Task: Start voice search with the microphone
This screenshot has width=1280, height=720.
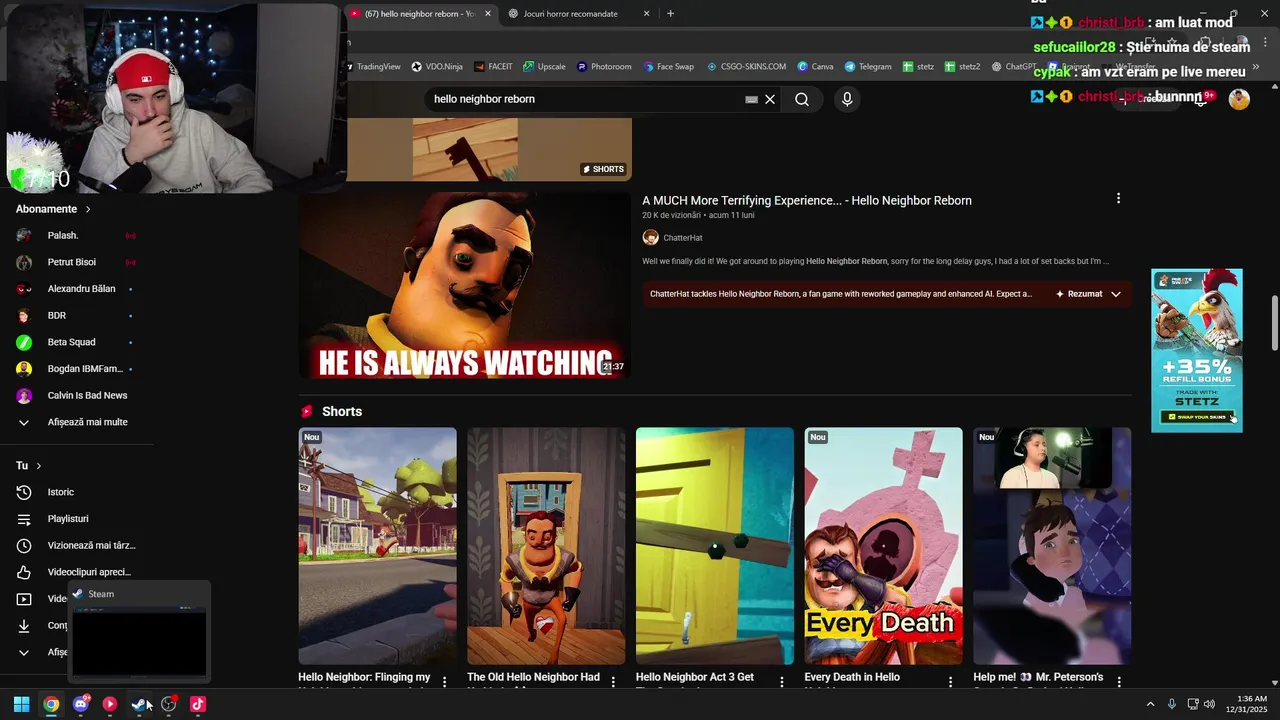Action: (x=847, y=99)
